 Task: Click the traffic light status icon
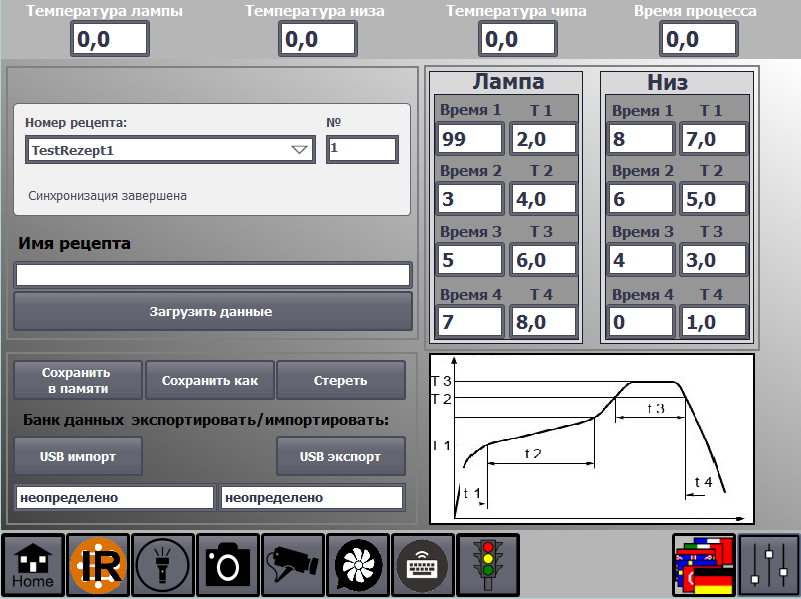point(489,565)
